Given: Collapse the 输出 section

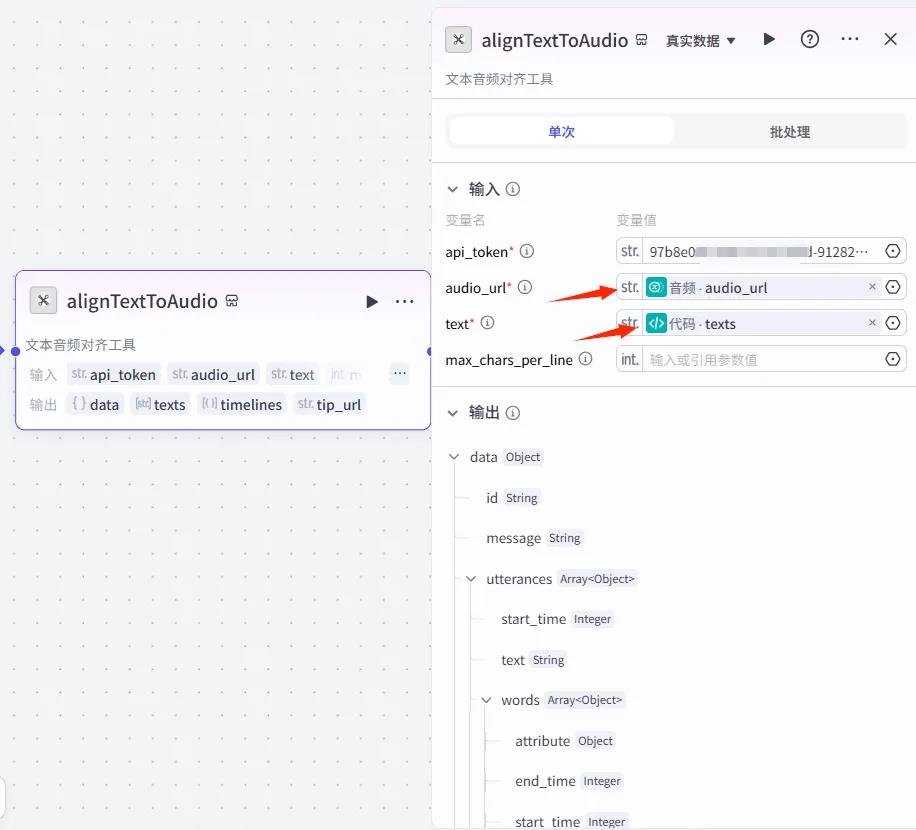Looking at the screenshot, I should (453, 413).
